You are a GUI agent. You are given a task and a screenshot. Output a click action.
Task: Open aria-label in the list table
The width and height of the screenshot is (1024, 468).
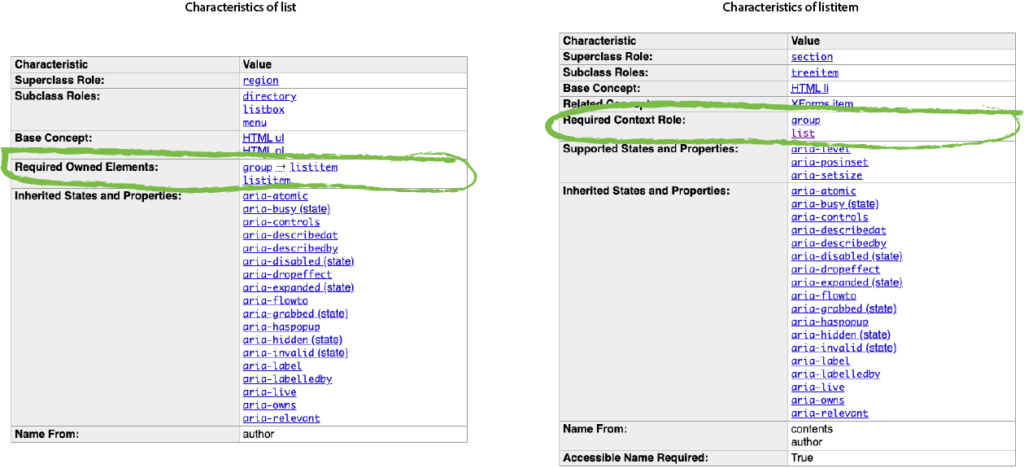[x=272, y=366]
